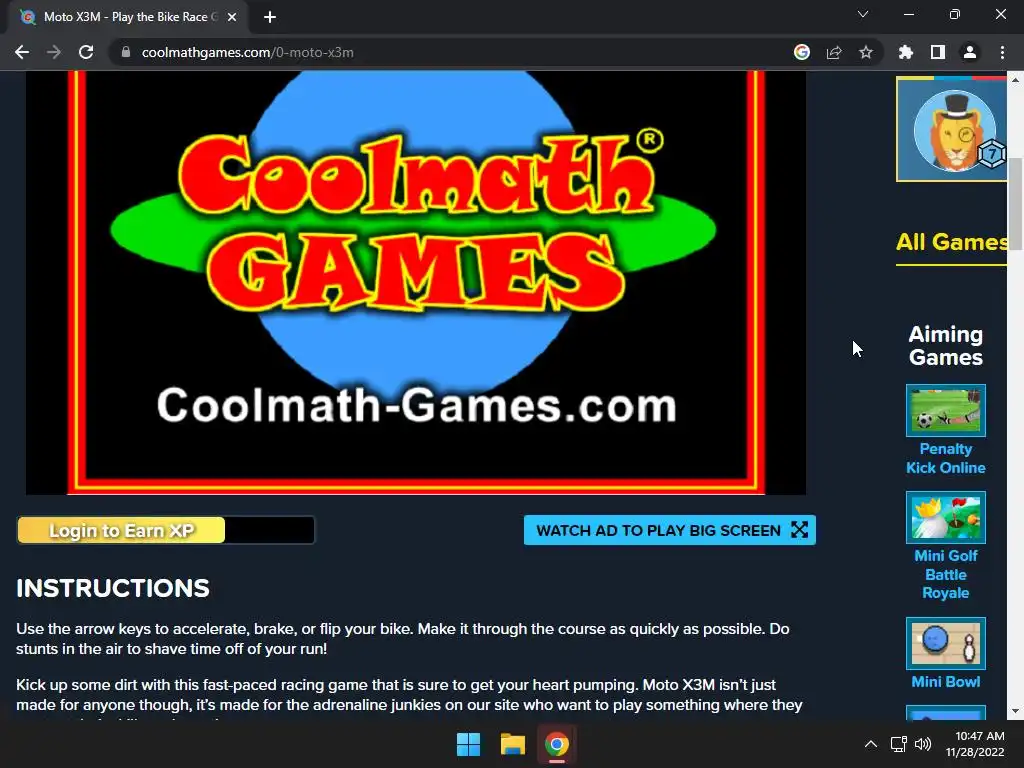The height and width of the screenshot is (768, 1024).
Task: Click the Chrome taskbar icon
Action: [557, 744]
